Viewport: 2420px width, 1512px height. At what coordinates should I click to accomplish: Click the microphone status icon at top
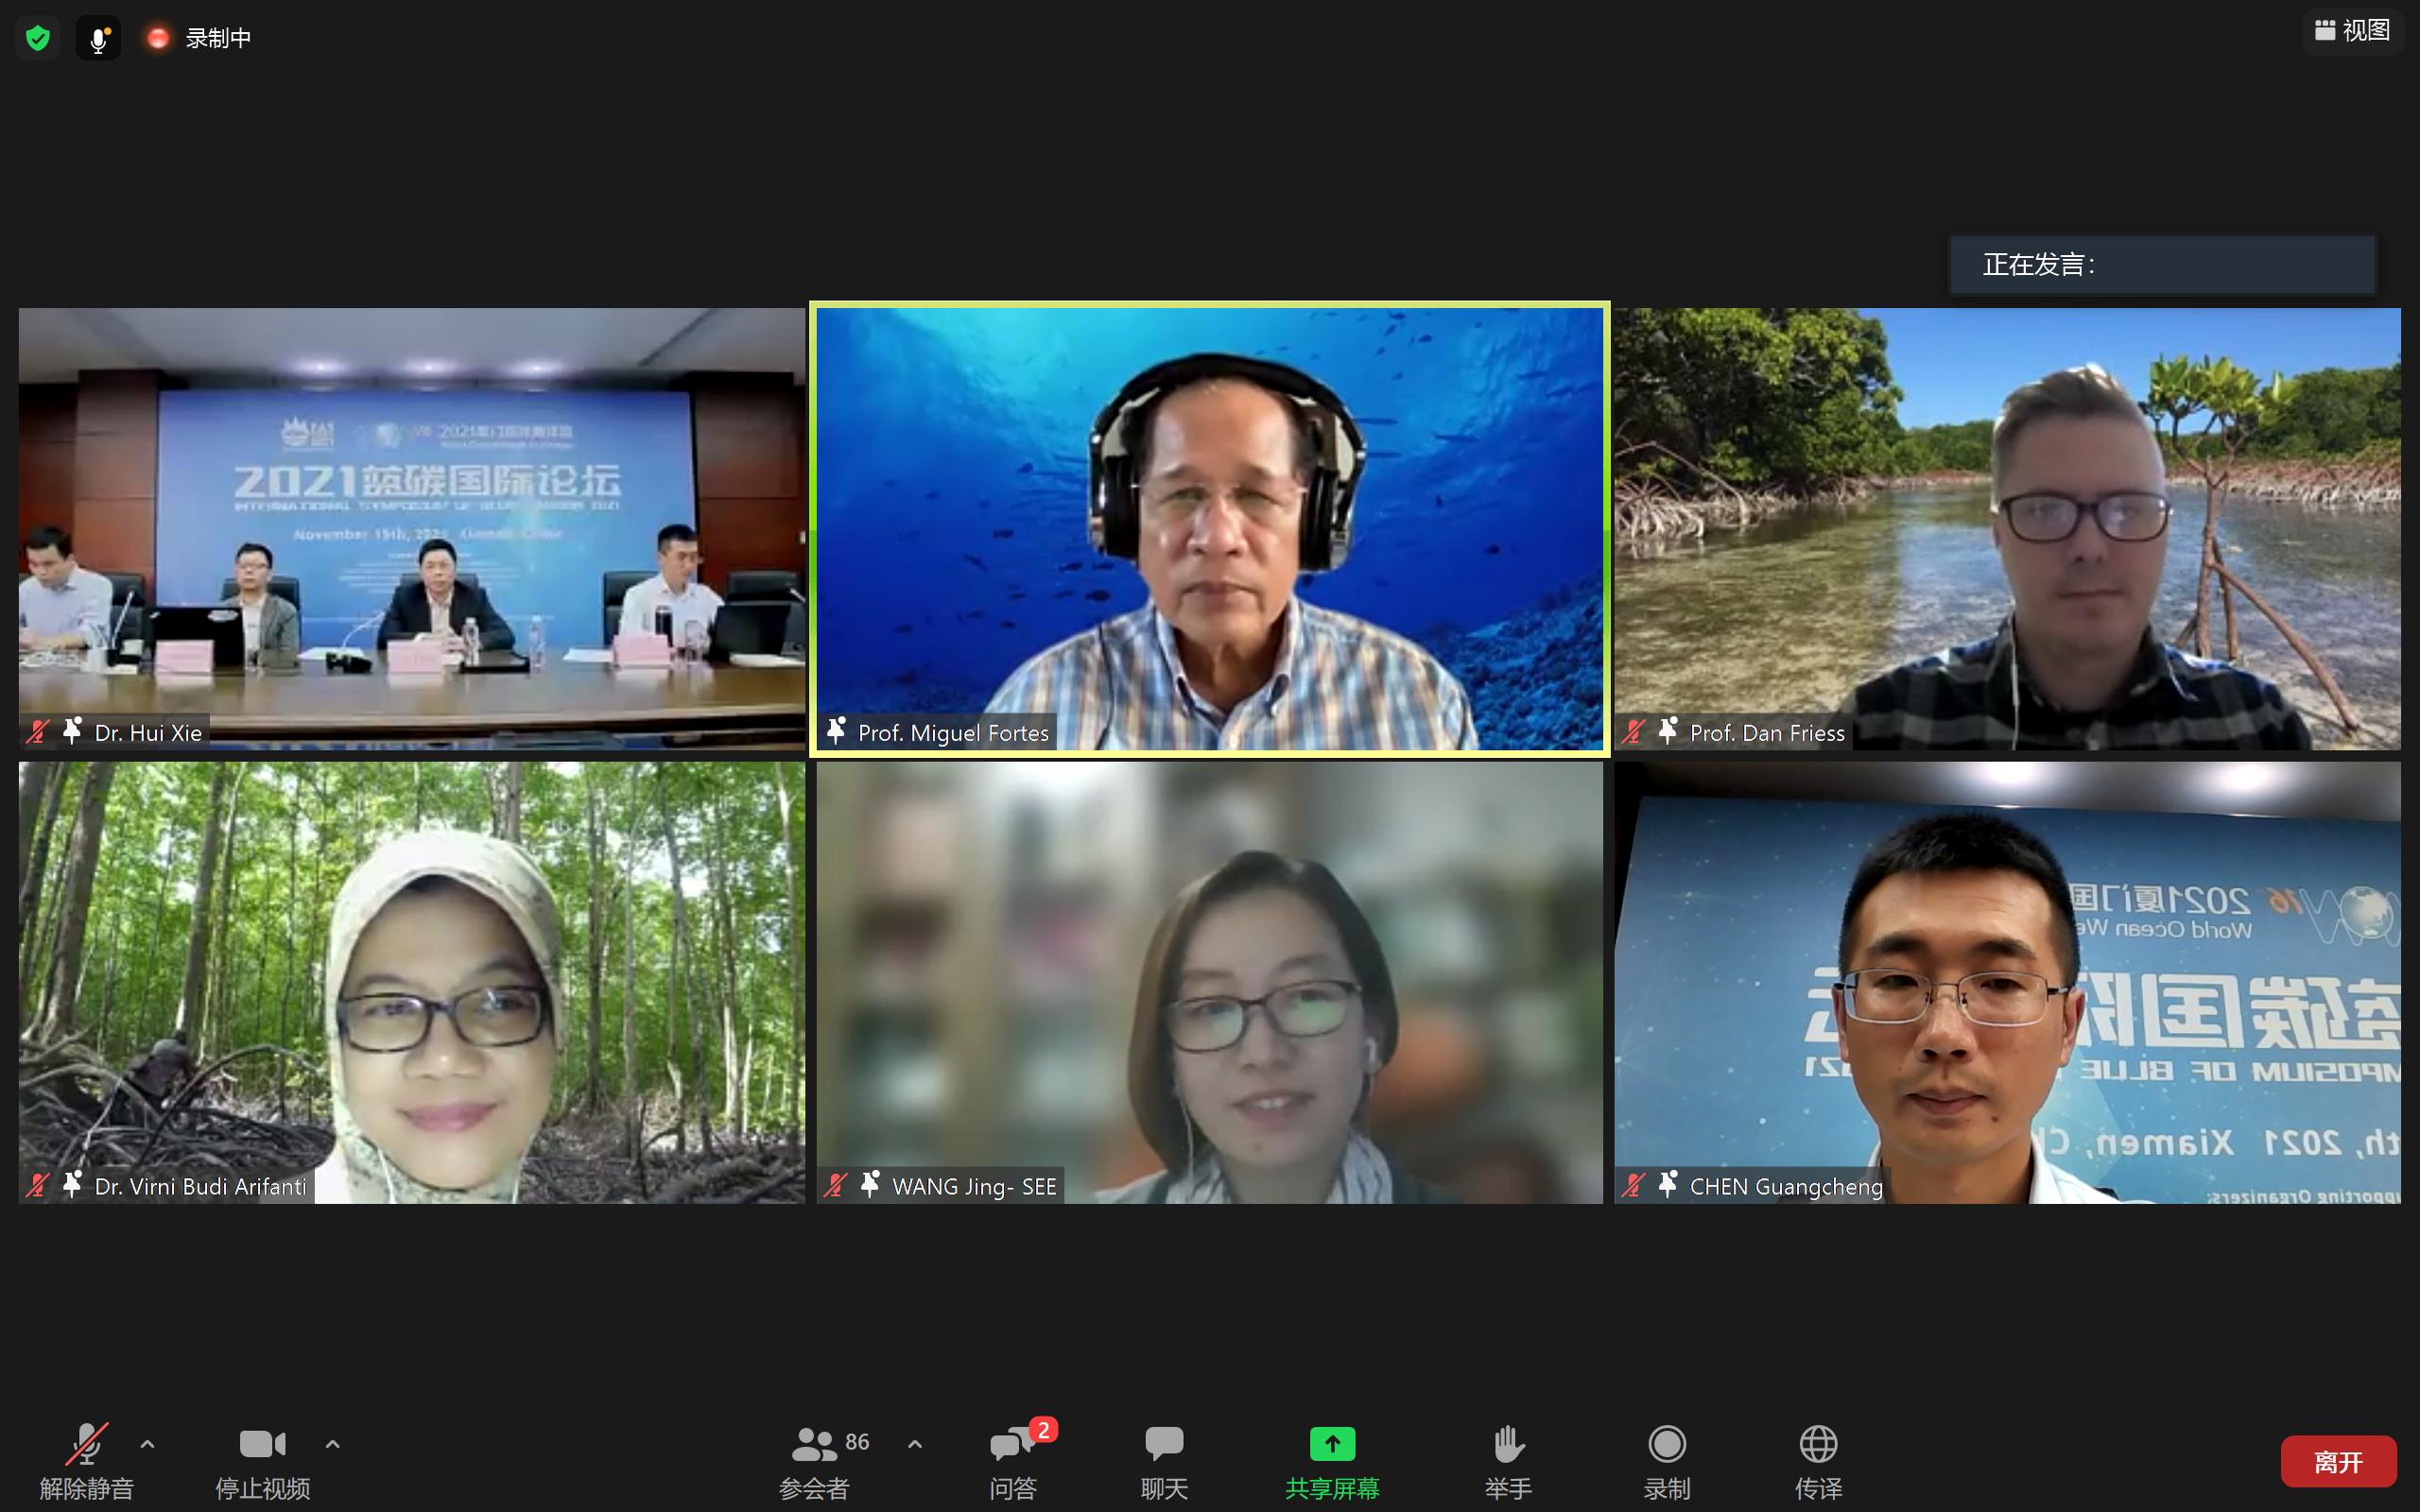click(x=98, y=40)
